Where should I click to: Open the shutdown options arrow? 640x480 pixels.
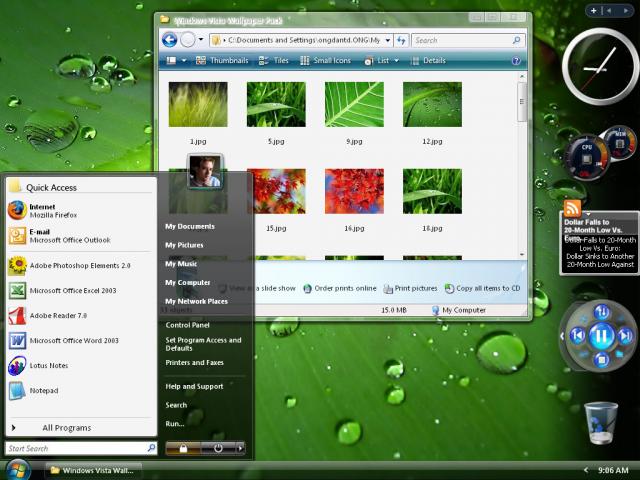click(x=240, y=449)
